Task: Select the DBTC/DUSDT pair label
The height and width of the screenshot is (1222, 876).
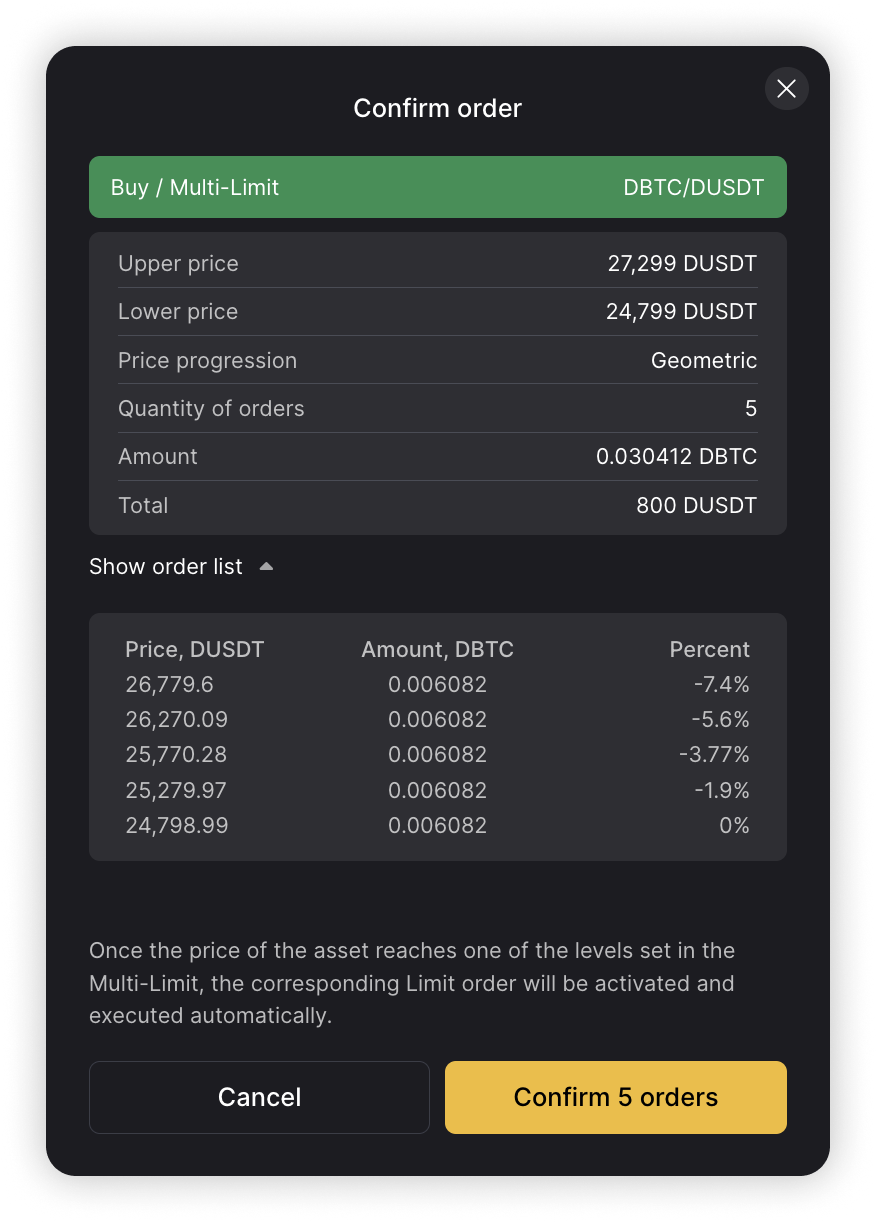Action: point(693,187)
